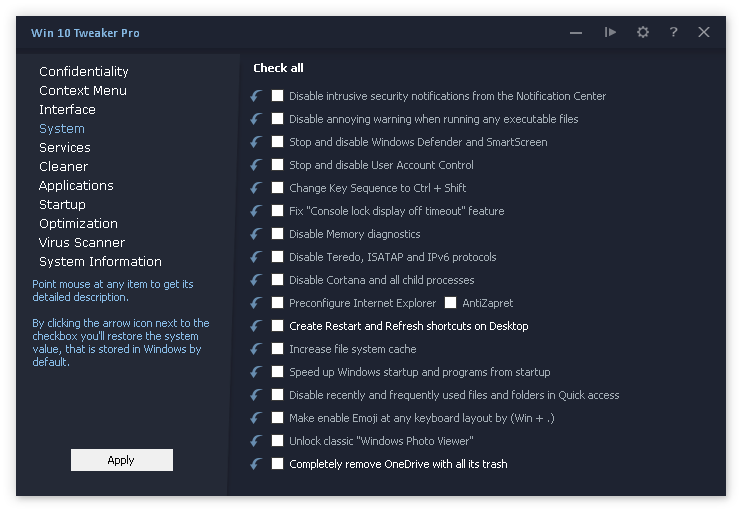This screenshot has width=742, height=512.
Task: Click the help question mark icon
Action: pos(673,32)
